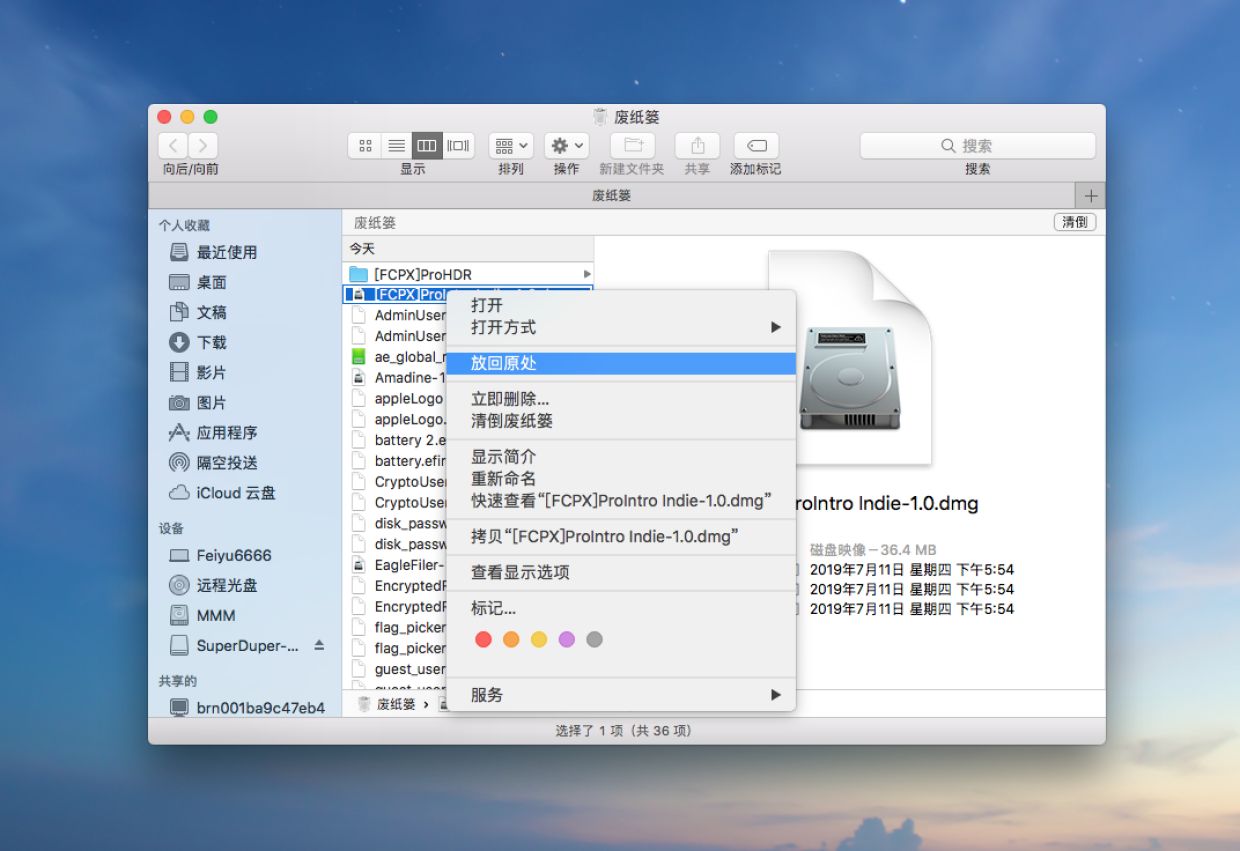Switch Finder to icon grid view

pos(365,146)
